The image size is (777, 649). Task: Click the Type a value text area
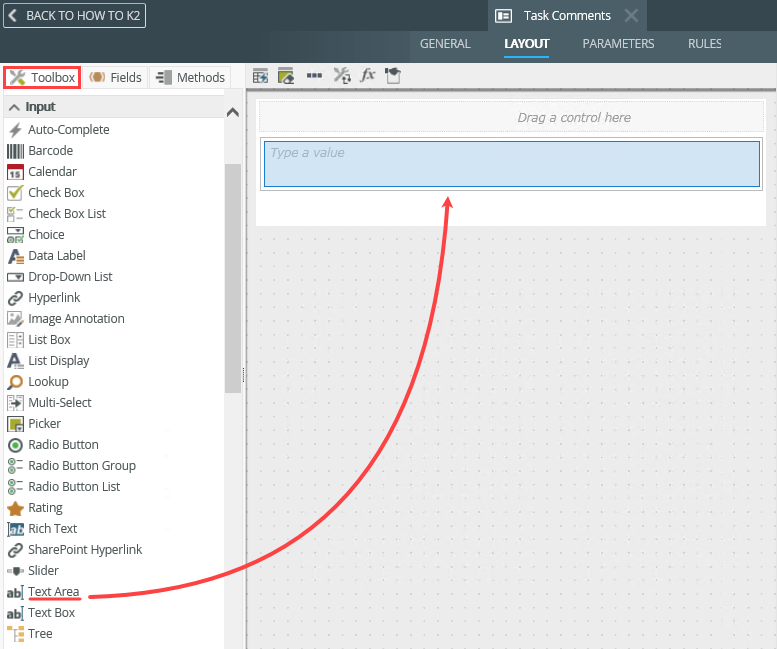[512, 164]
